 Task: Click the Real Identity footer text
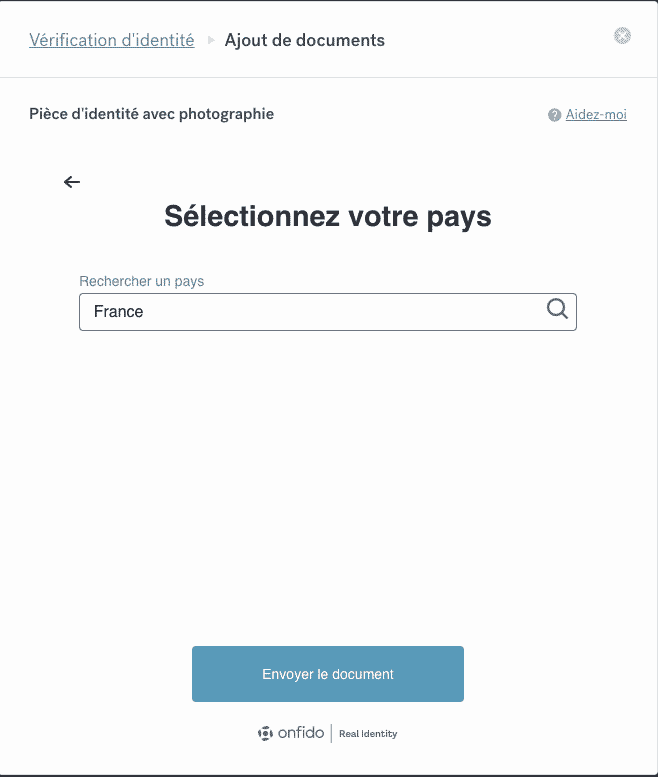point(368,734)
